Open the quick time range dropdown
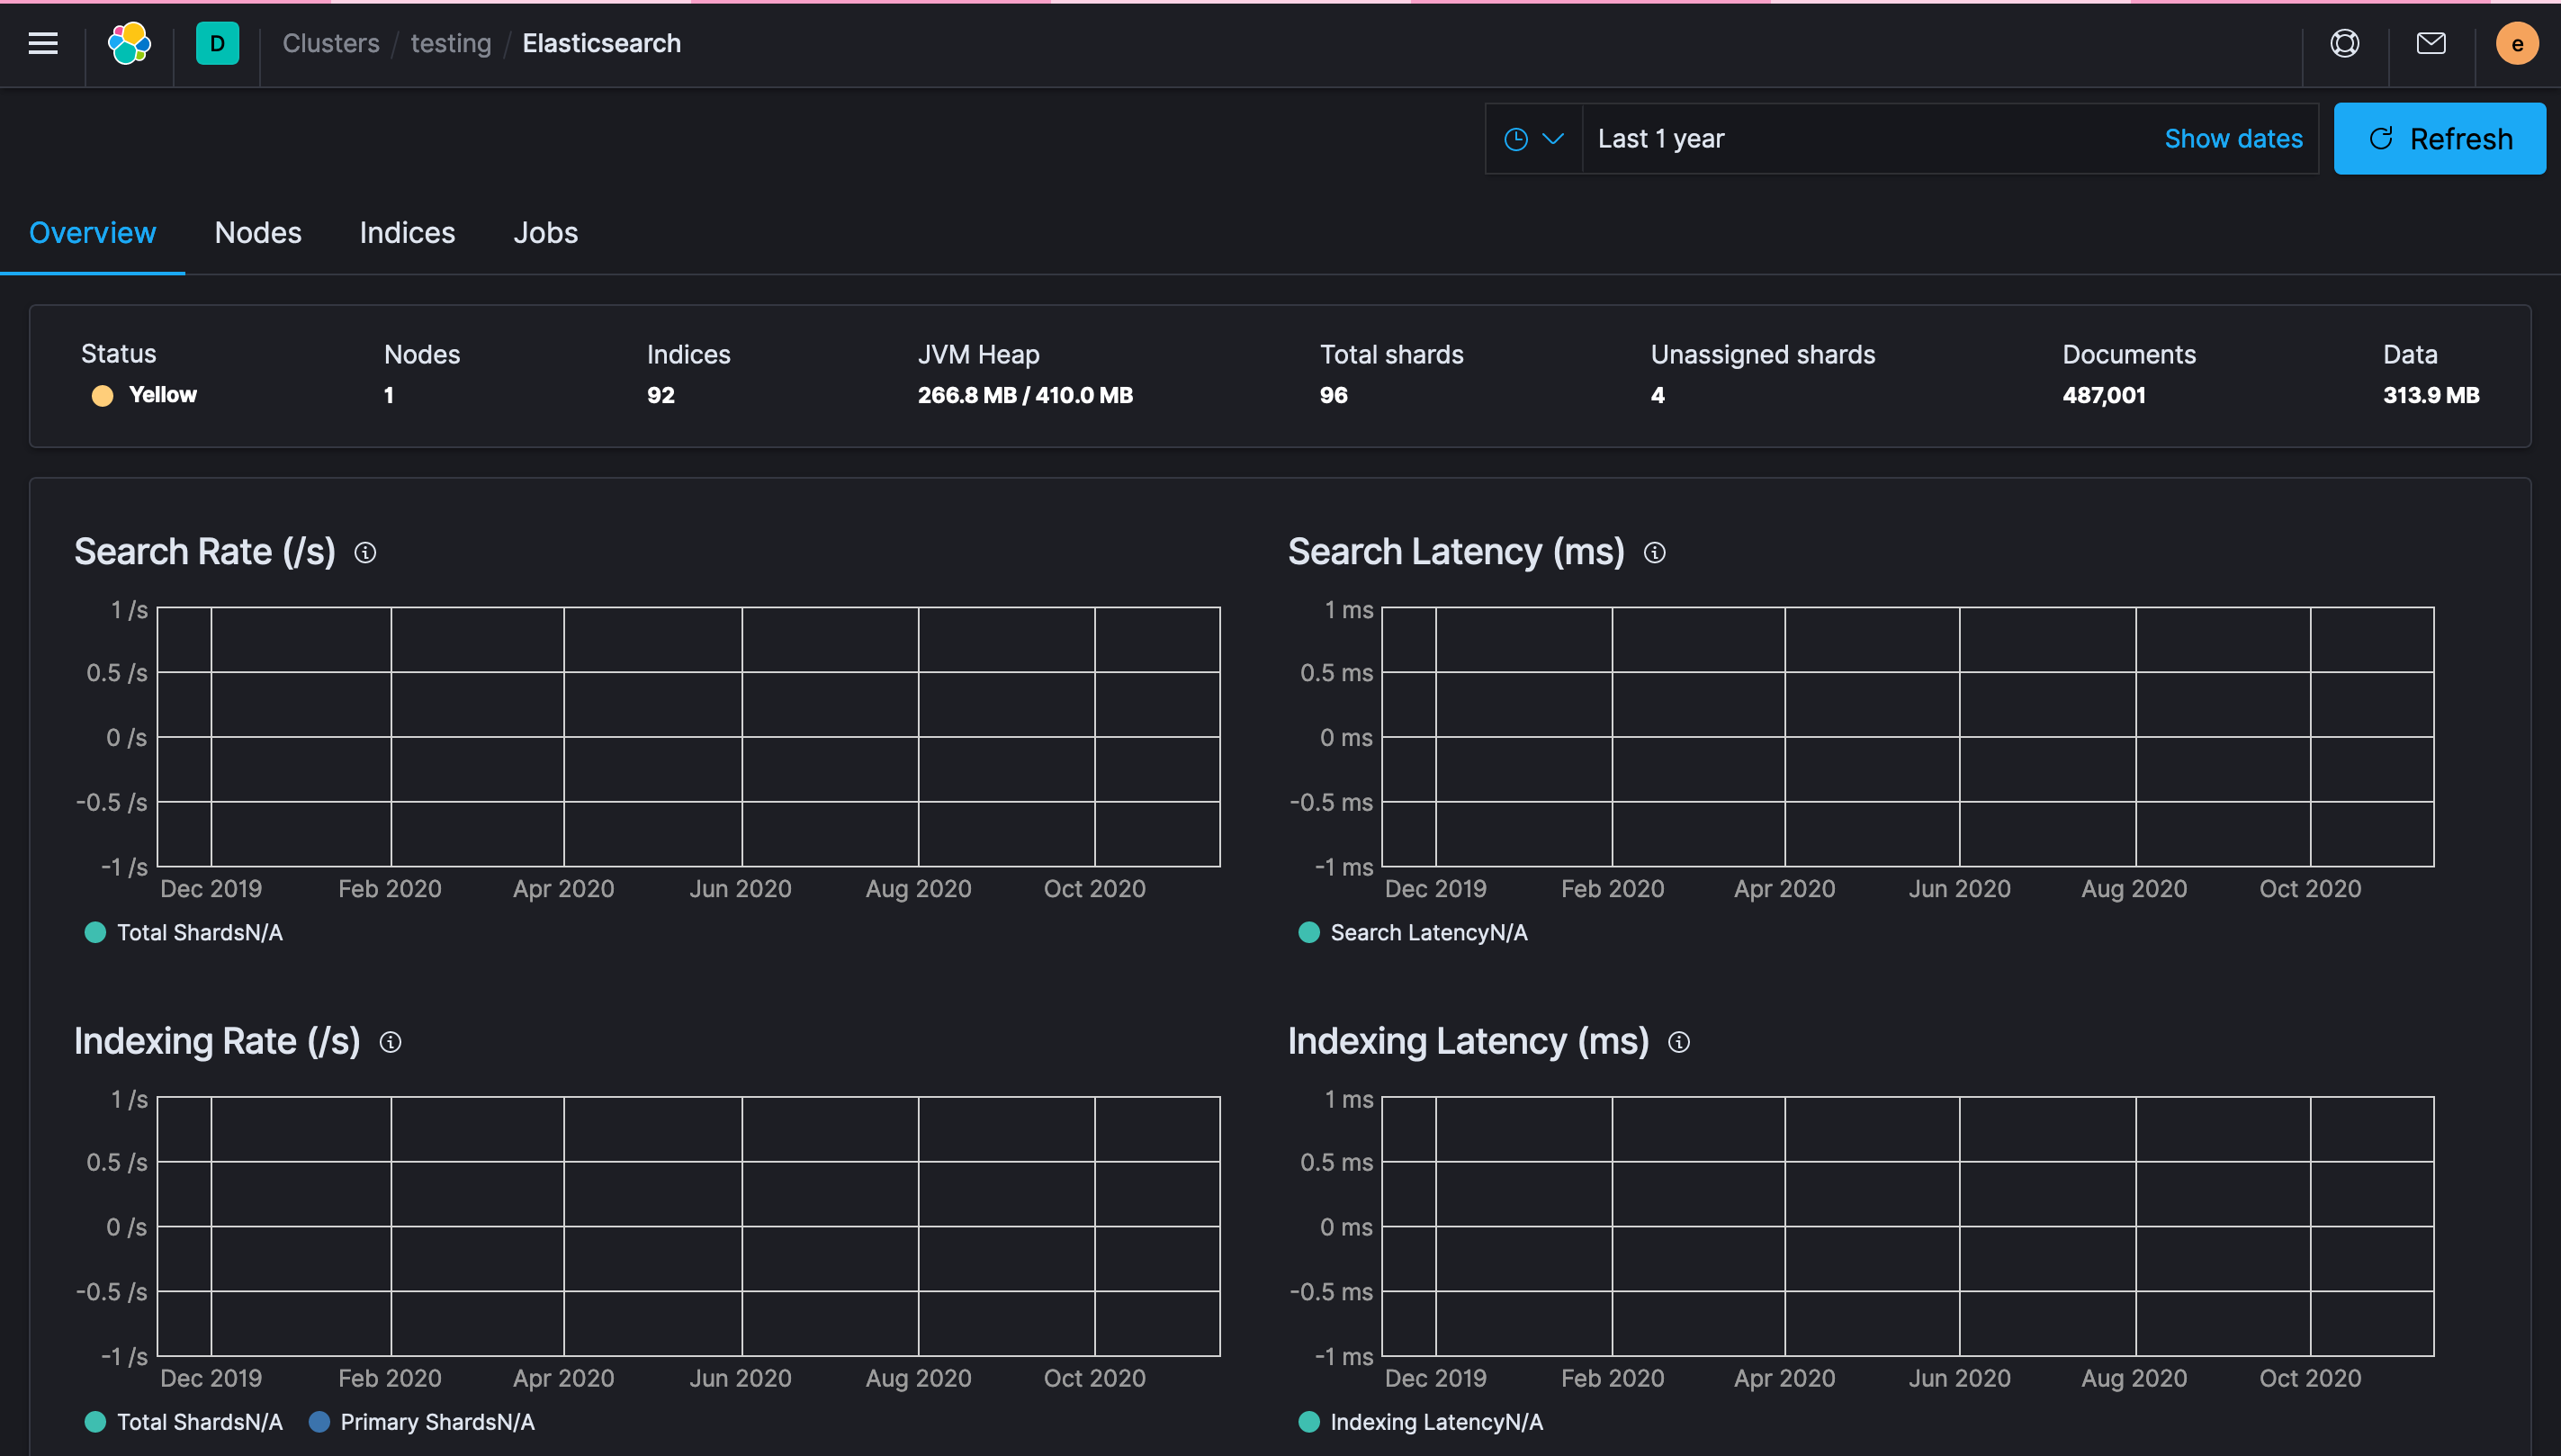 click(x=1533, y=139)
